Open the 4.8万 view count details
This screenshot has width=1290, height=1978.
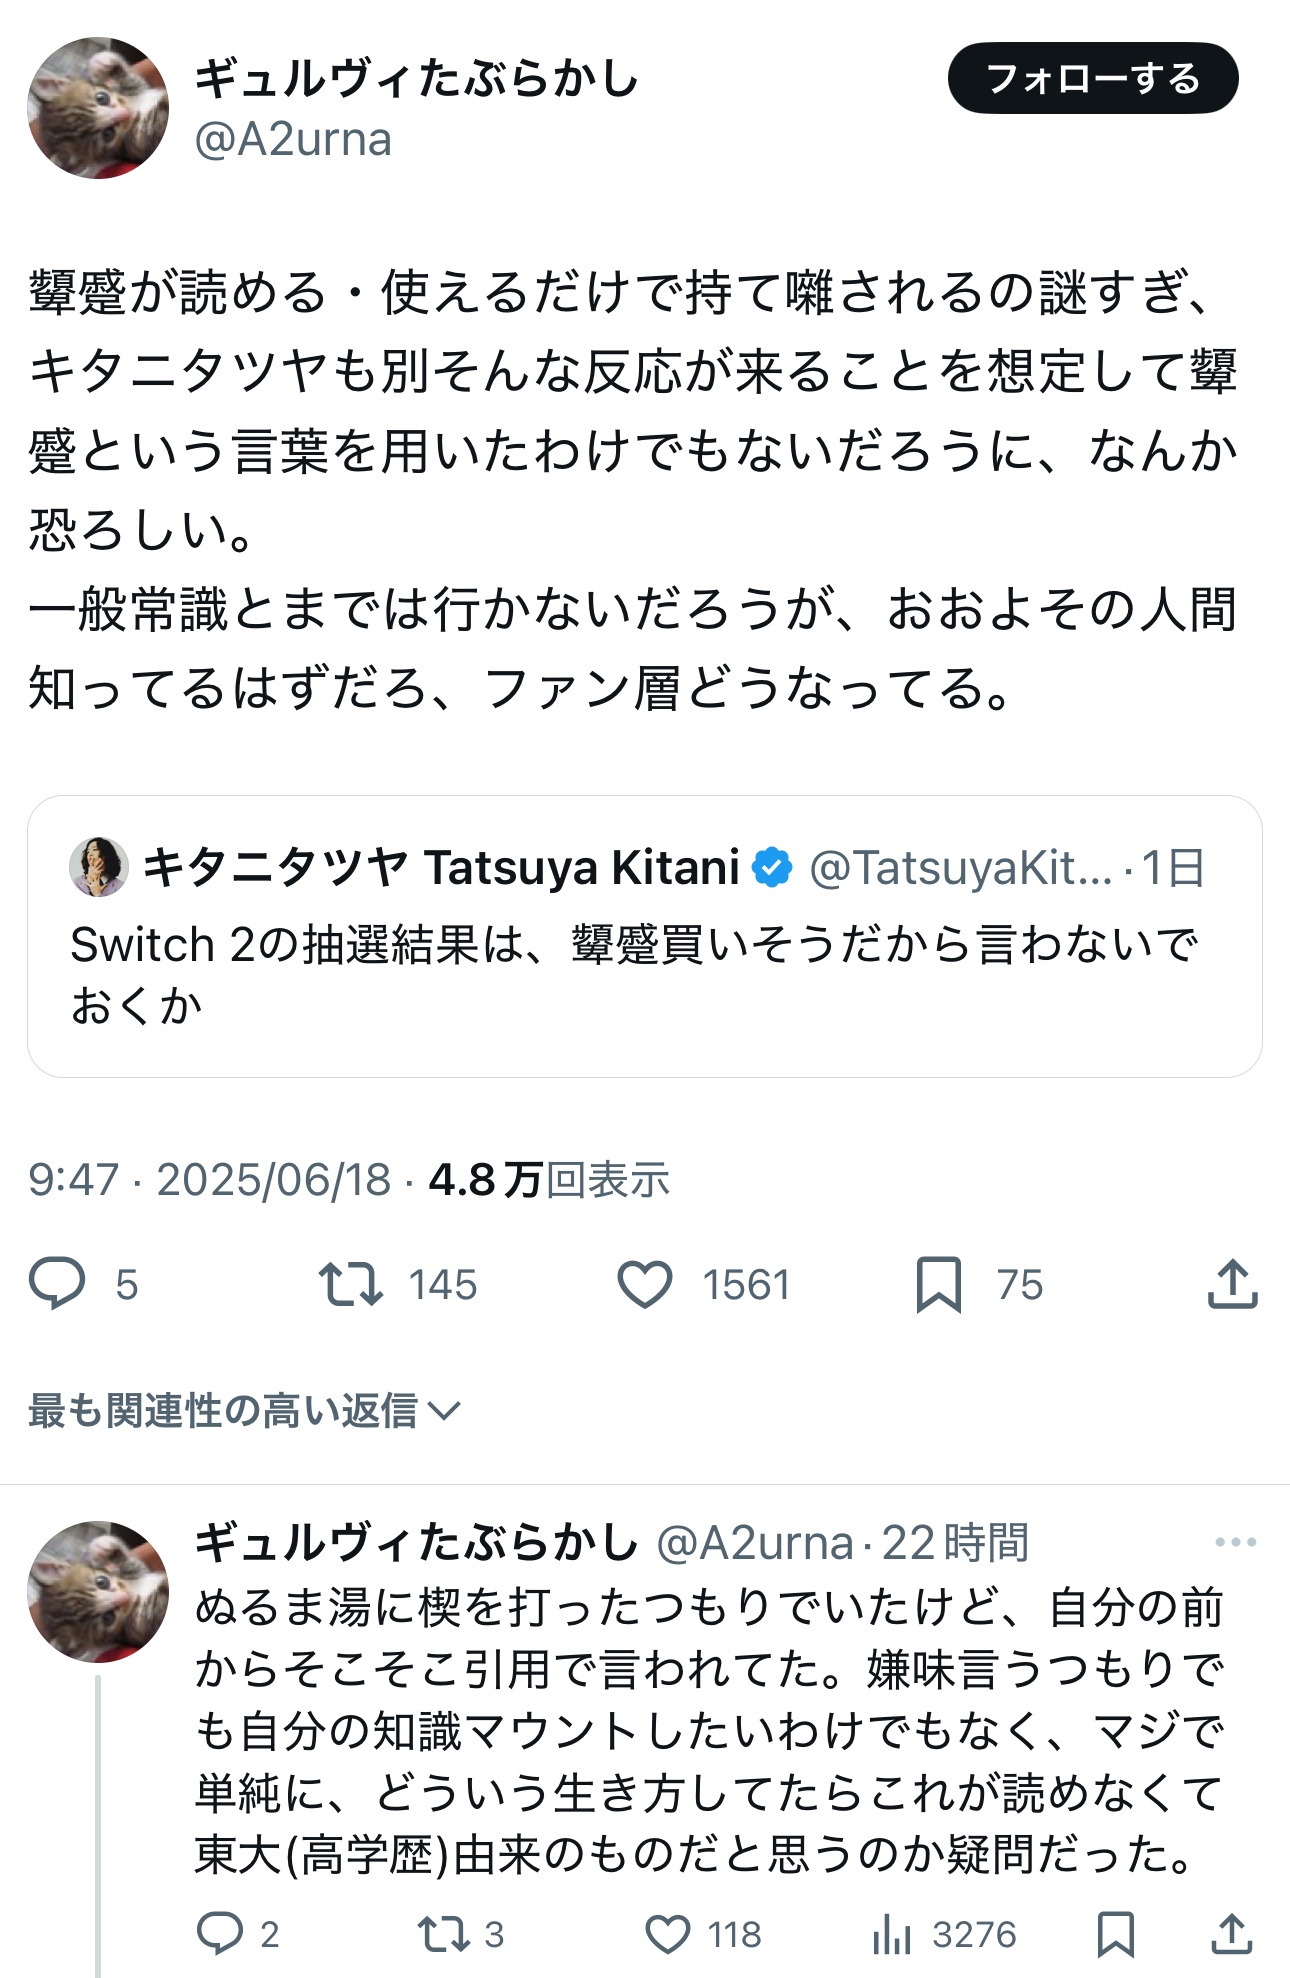[x=549, y=1180]
